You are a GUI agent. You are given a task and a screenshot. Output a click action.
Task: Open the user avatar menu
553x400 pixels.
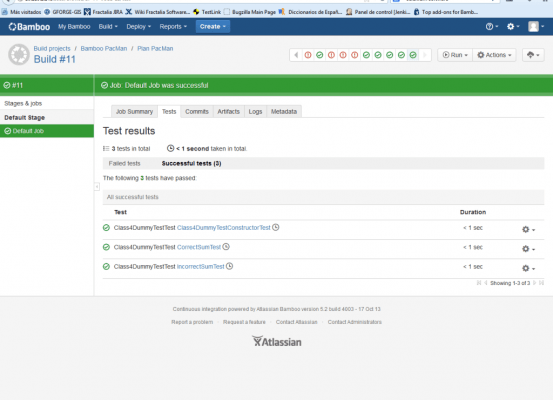[536, 26]
